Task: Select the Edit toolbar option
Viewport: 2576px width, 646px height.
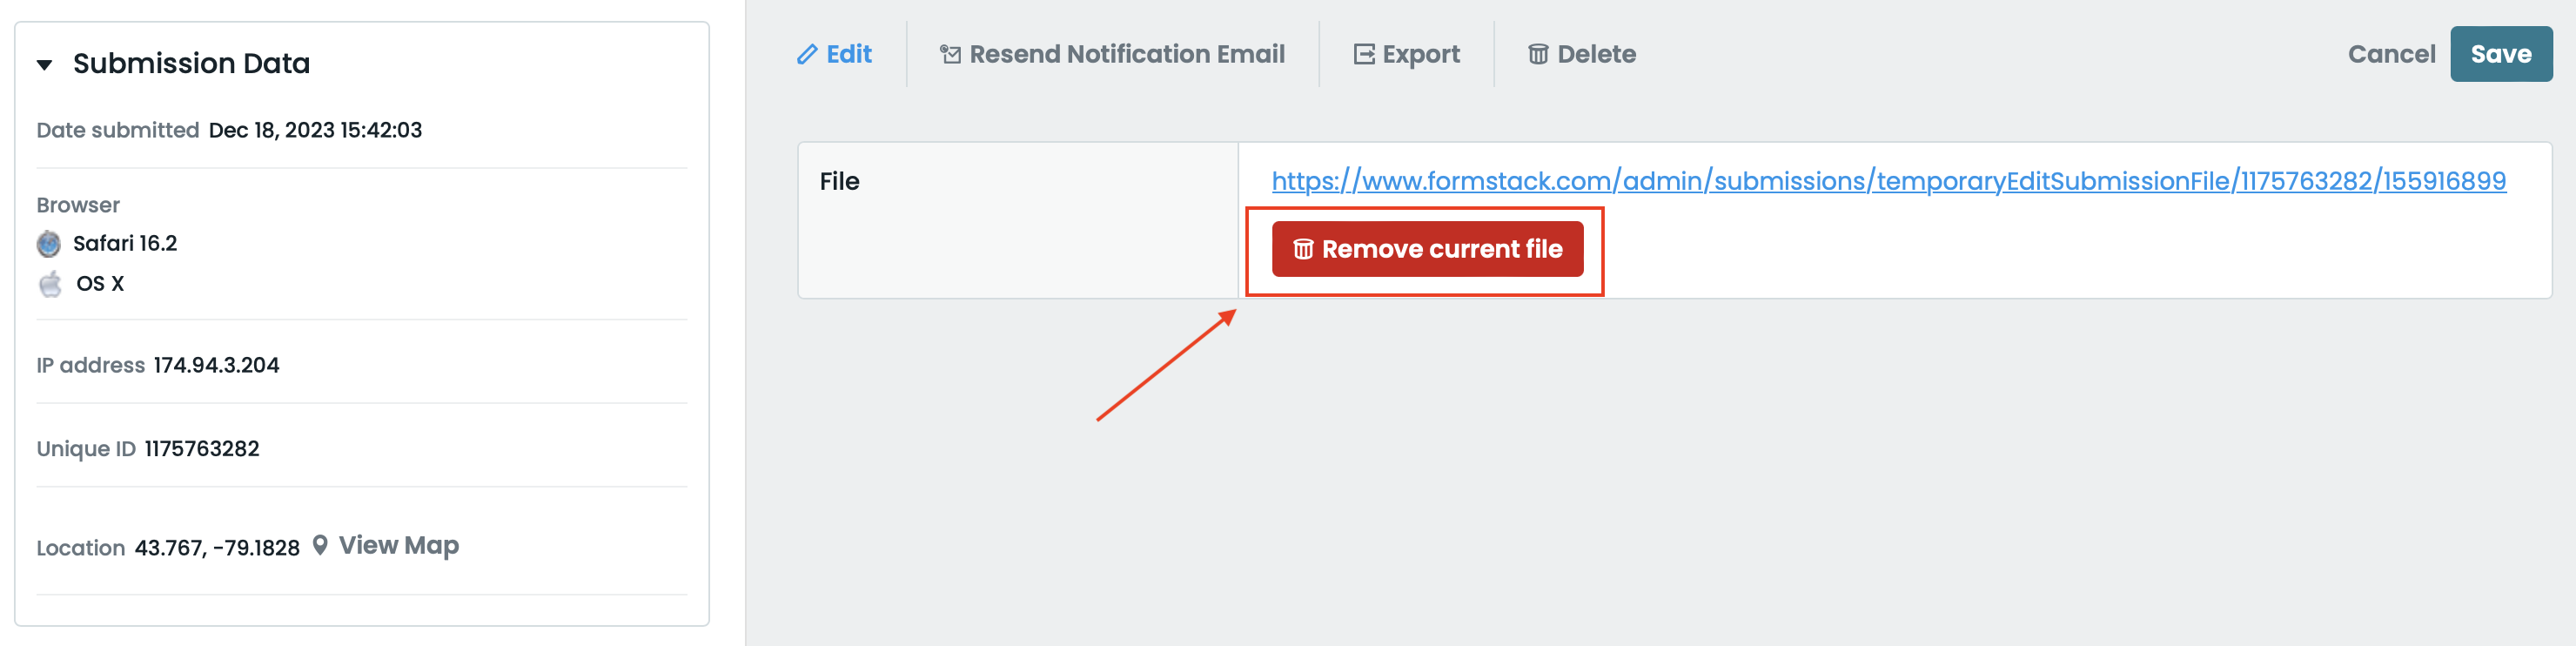Action: (x=848, y=54)
